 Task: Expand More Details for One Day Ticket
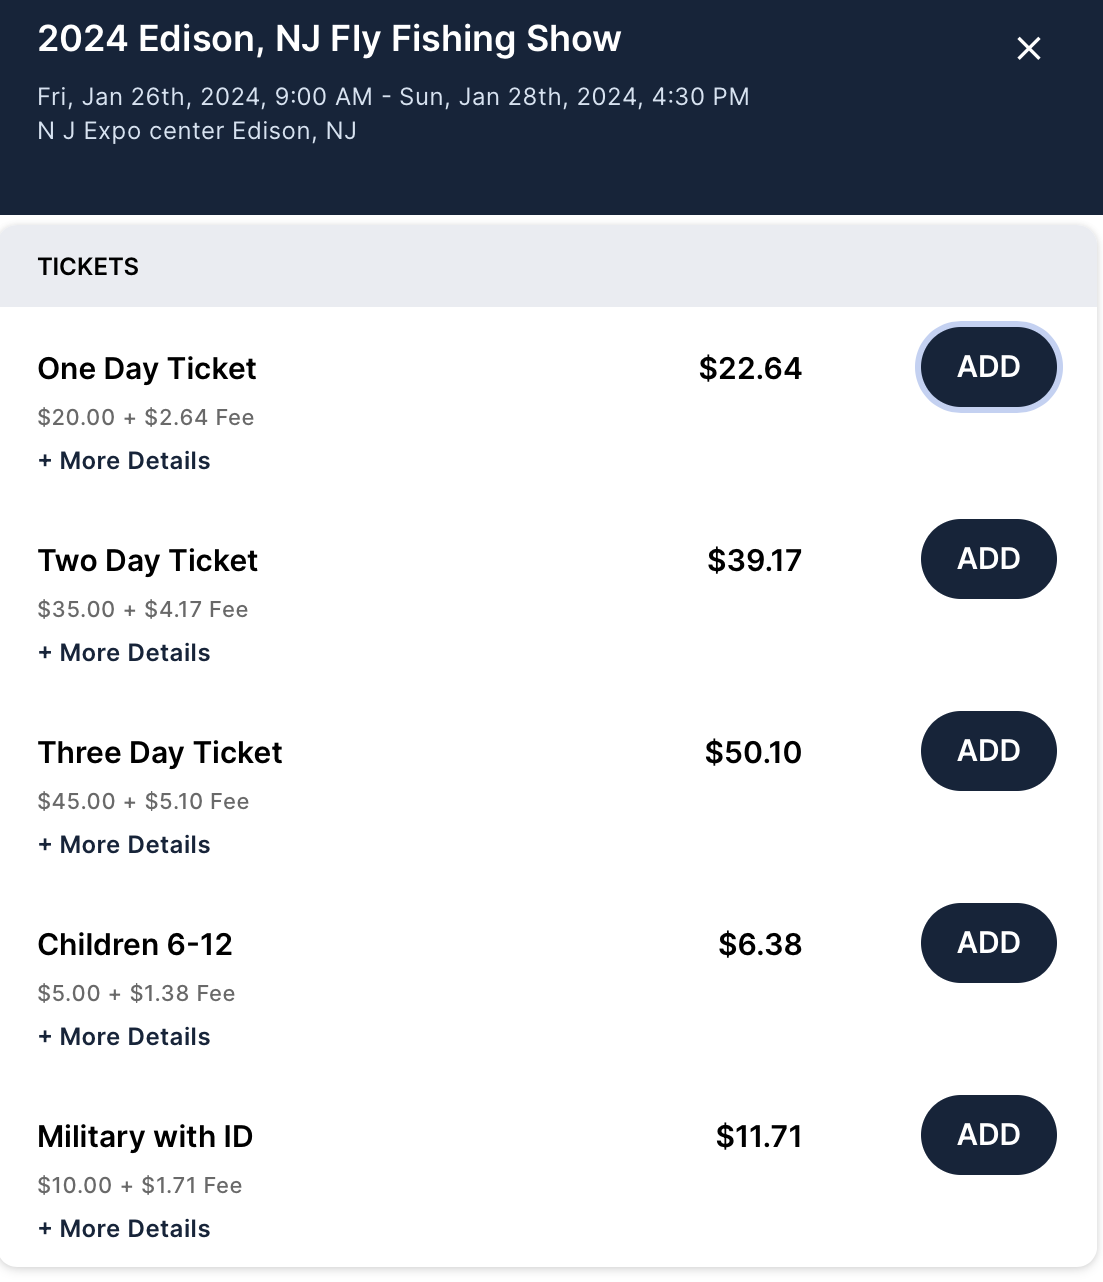coord(124,461)
